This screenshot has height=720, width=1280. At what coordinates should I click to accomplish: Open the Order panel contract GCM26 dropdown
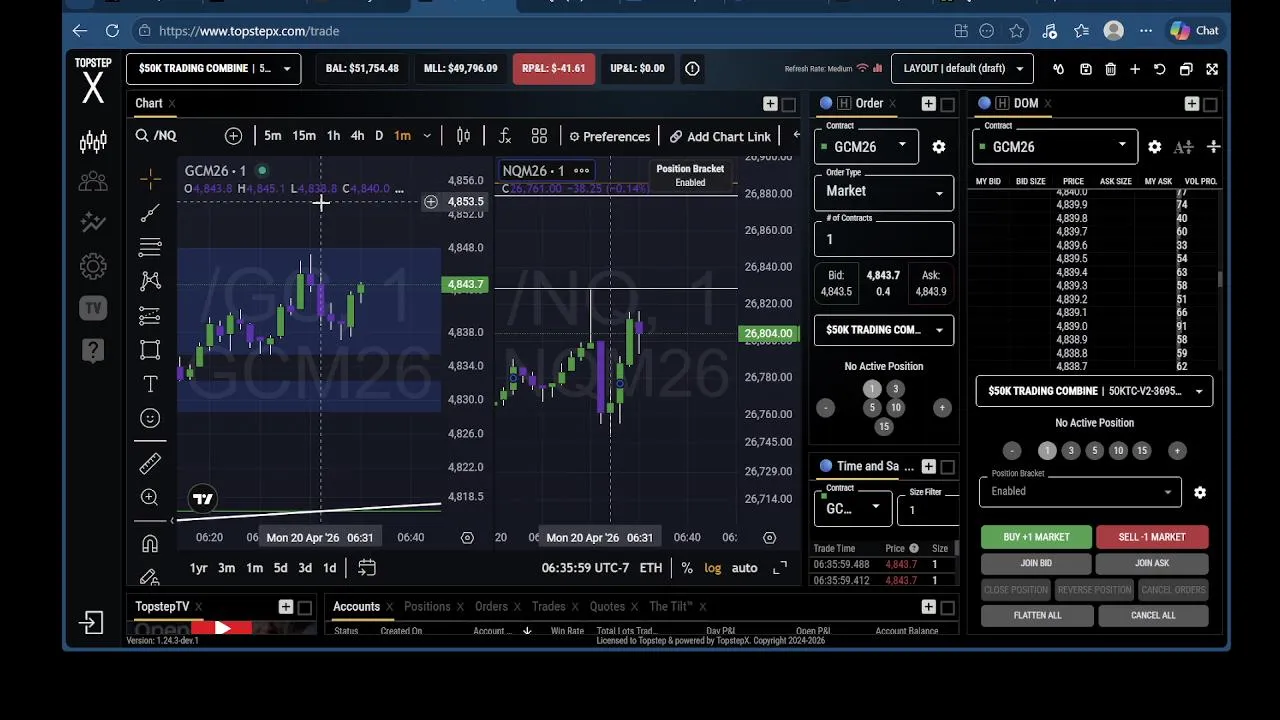[x=866, y=146]
